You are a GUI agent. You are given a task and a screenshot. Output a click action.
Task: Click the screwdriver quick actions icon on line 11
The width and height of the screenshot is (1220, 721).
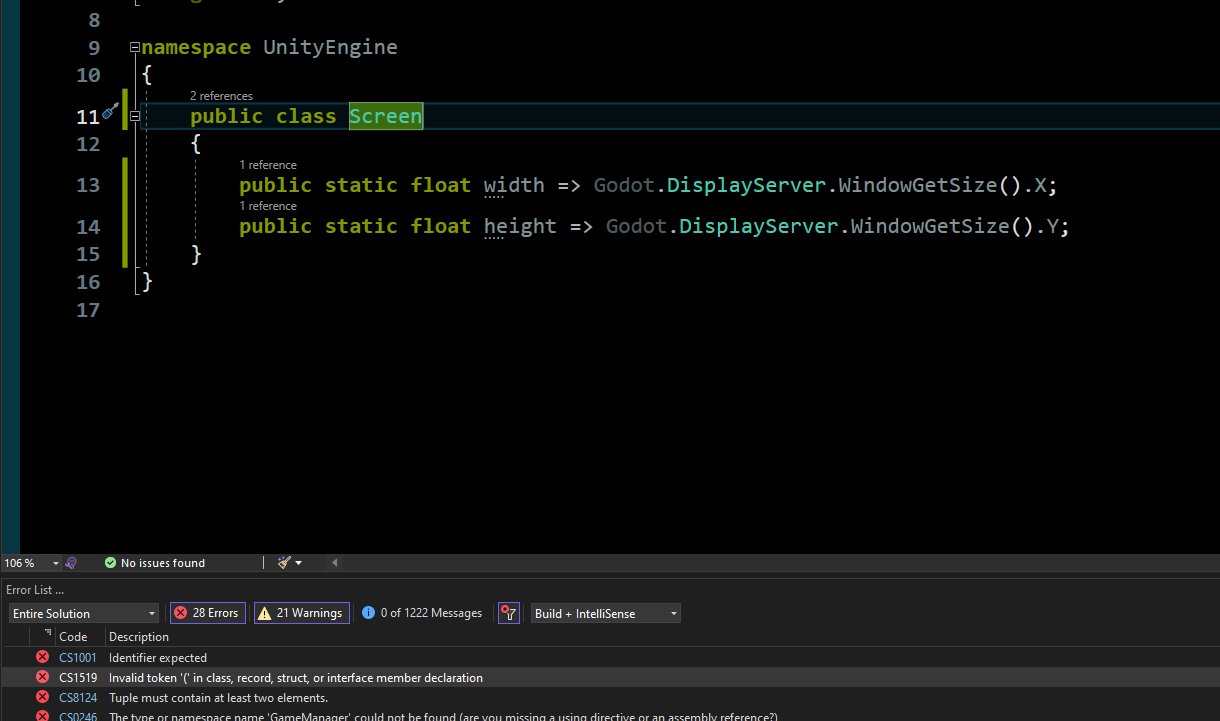click(110, 112)
